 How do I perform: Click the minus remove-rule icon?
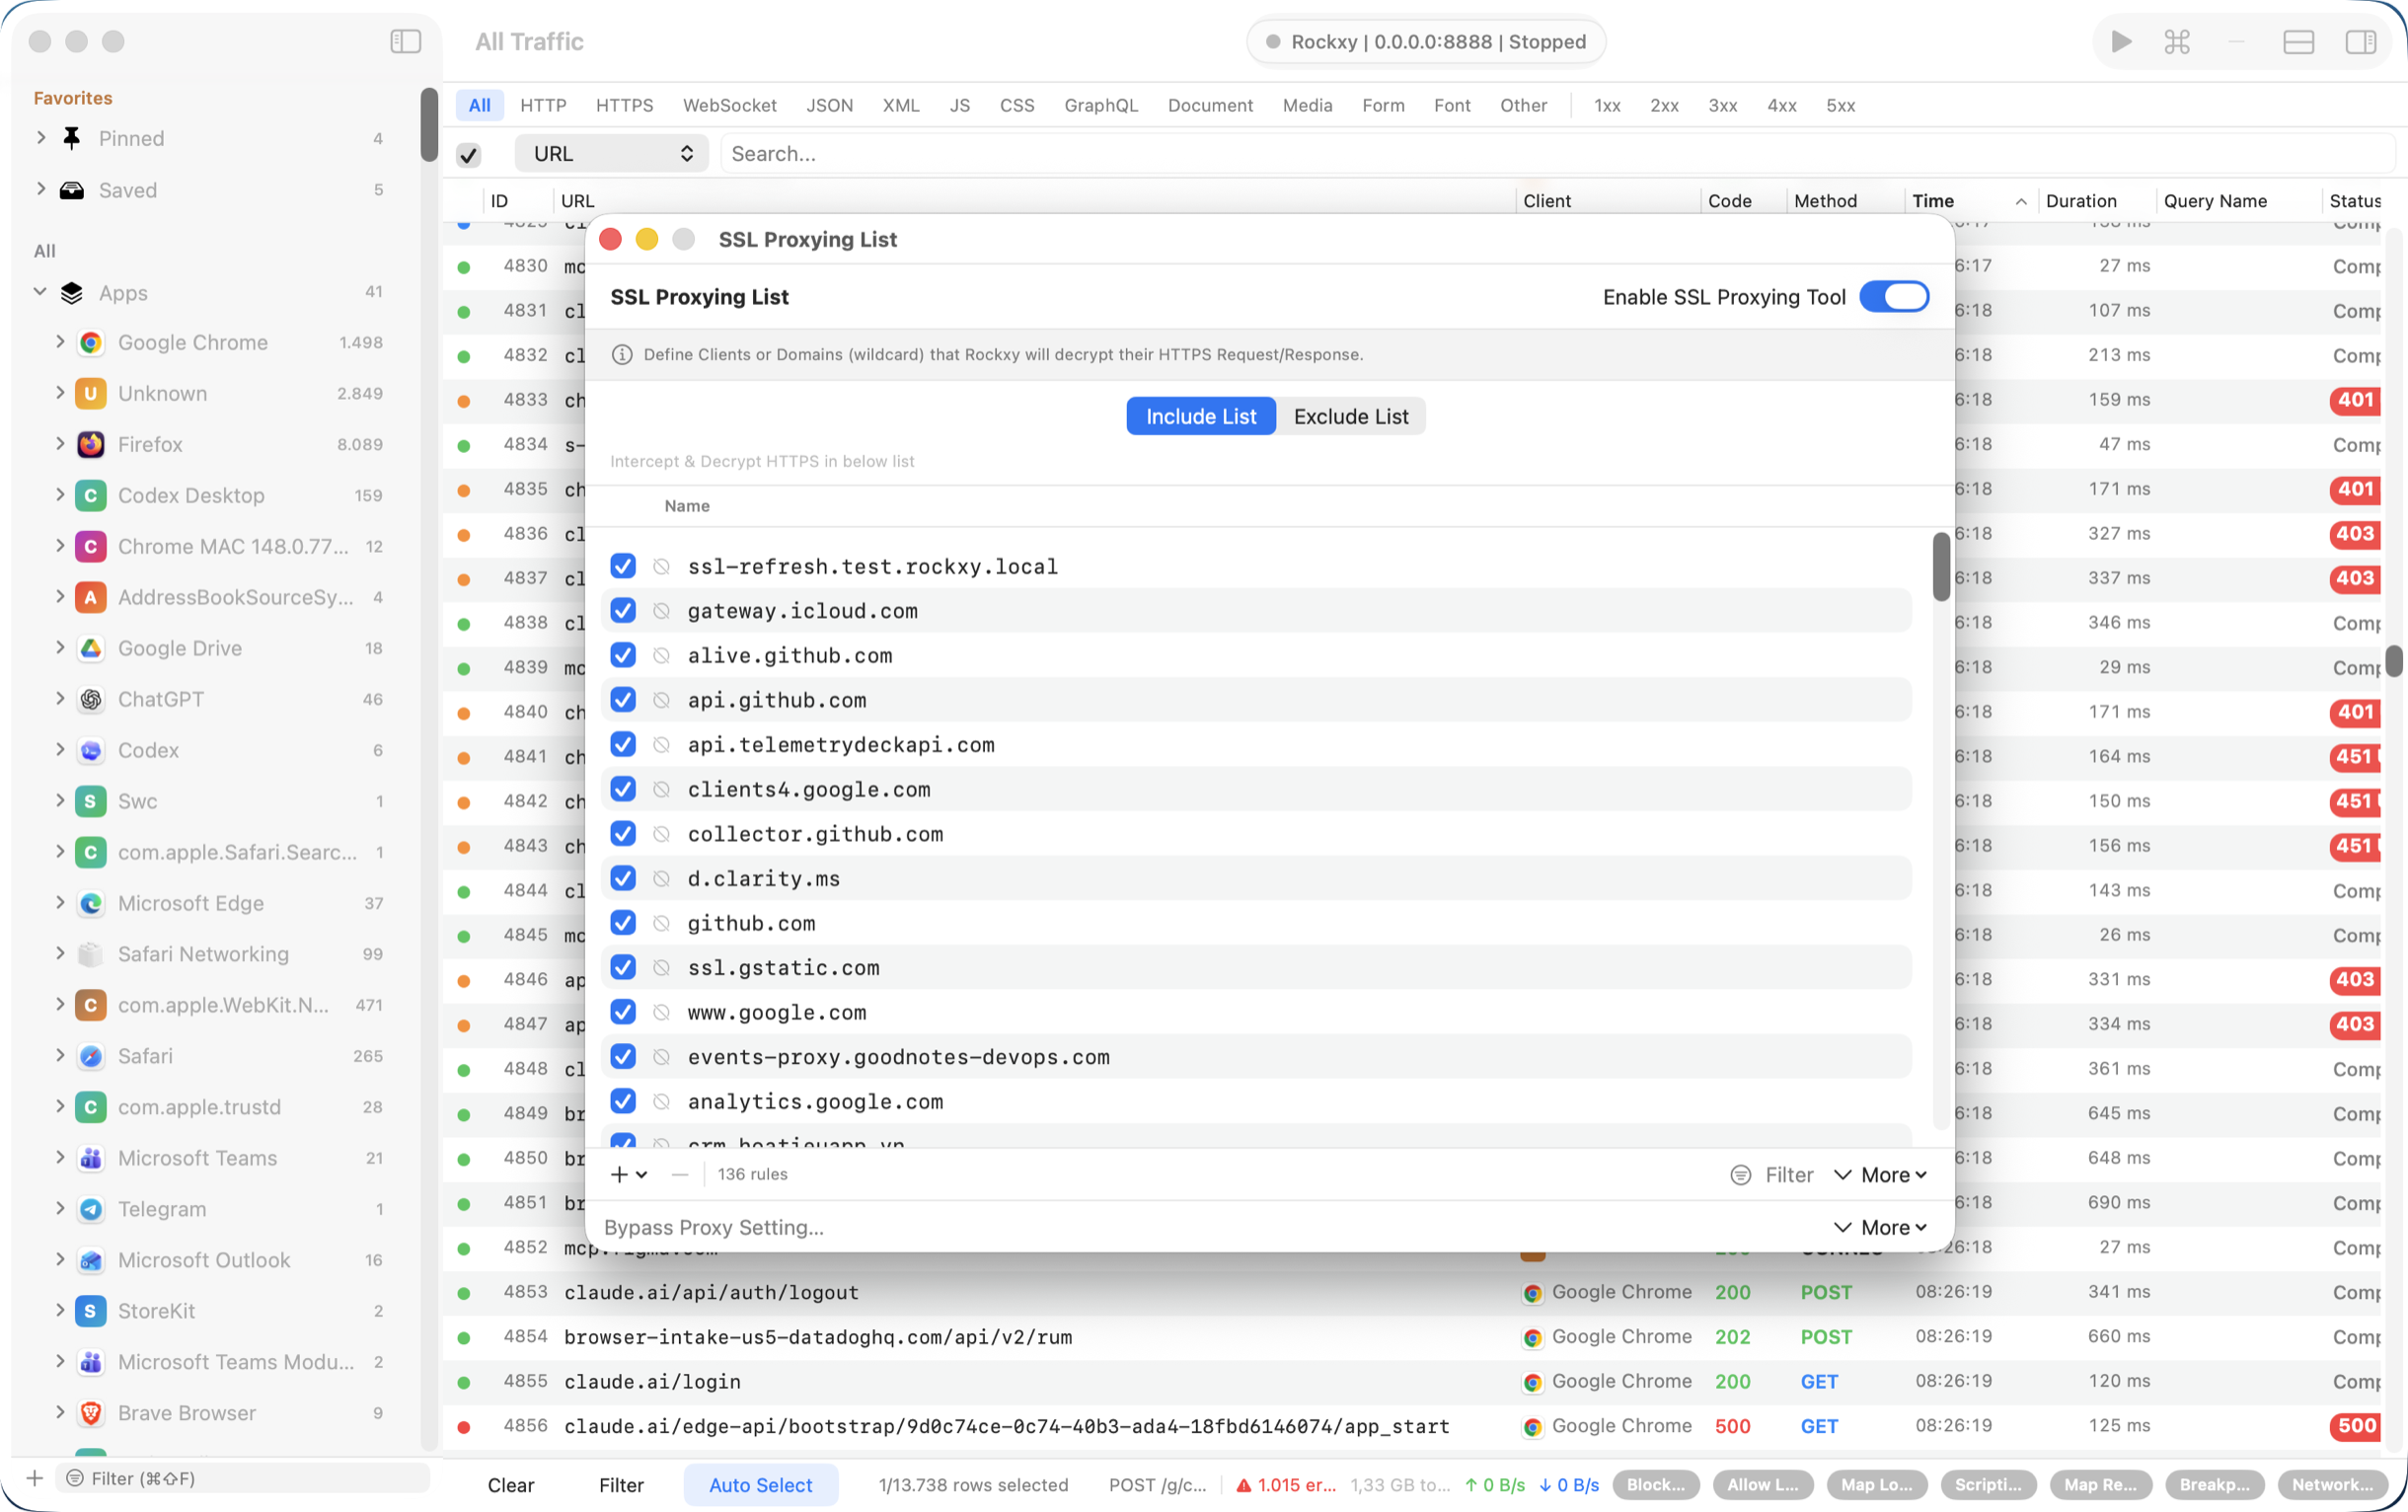680,1175
